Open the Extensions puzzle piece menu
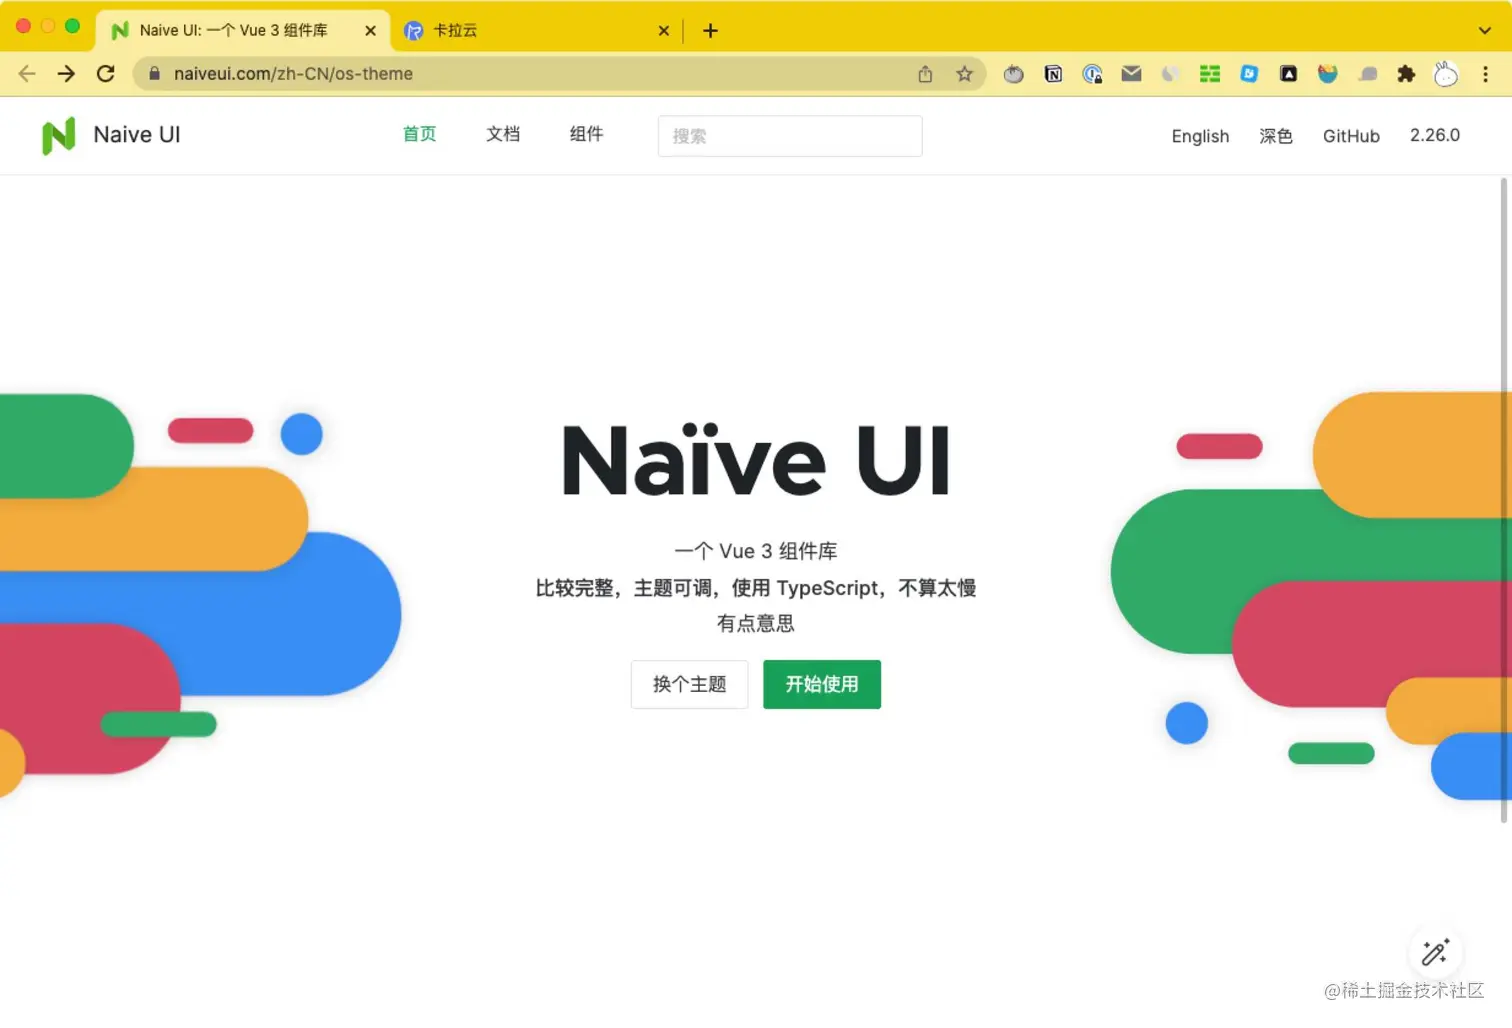The width and height of the screenshot is (1512, 1028). pos(1406,73)
